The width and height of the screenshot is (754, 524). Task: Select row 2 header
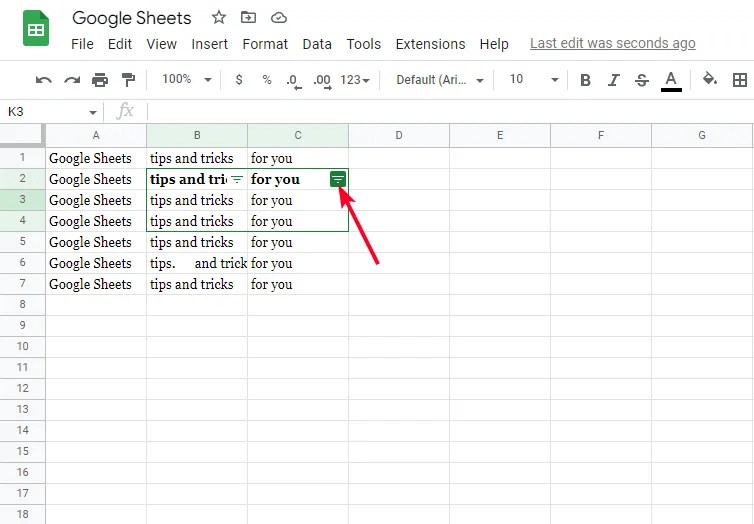pyautogui.click(x=23, y=179)
